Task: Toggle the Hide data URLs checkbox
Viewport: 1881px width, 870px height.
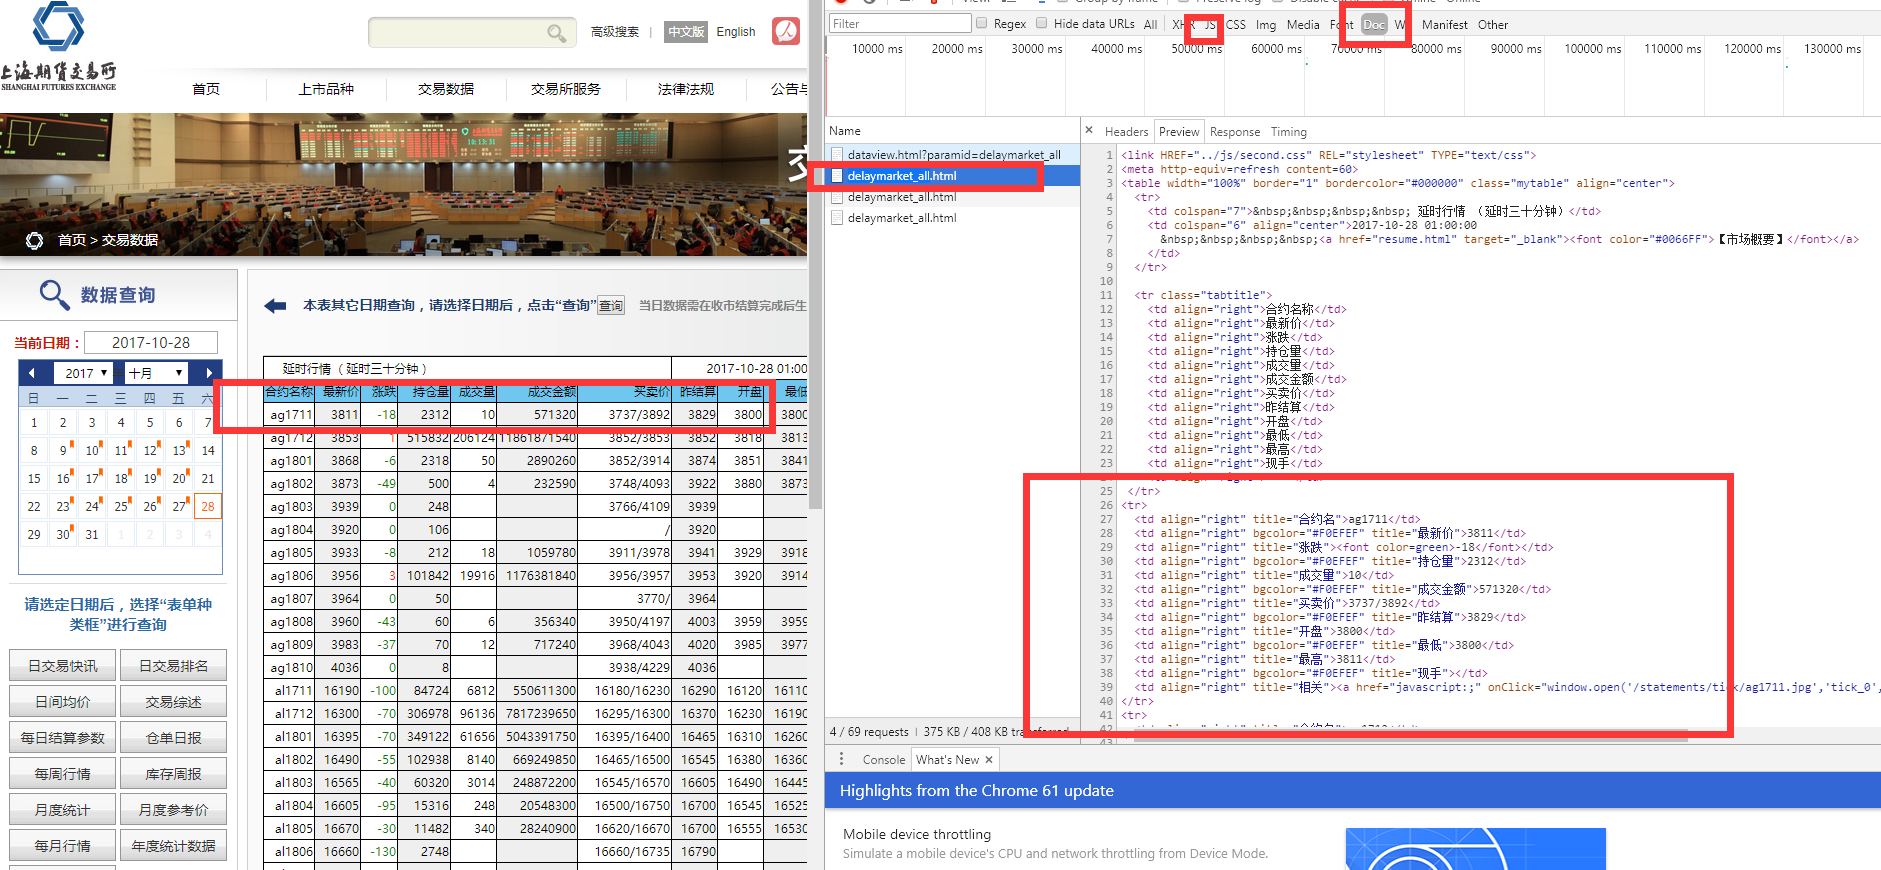Action: tap(1042, 23)
